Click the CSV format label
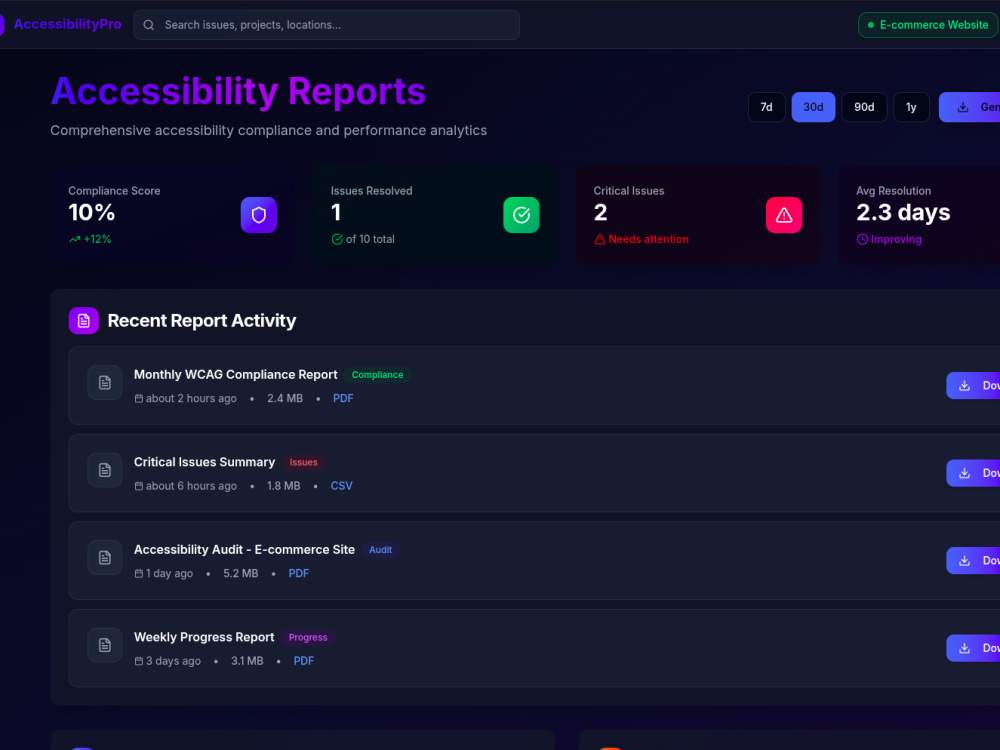 [x=341, y=485]
